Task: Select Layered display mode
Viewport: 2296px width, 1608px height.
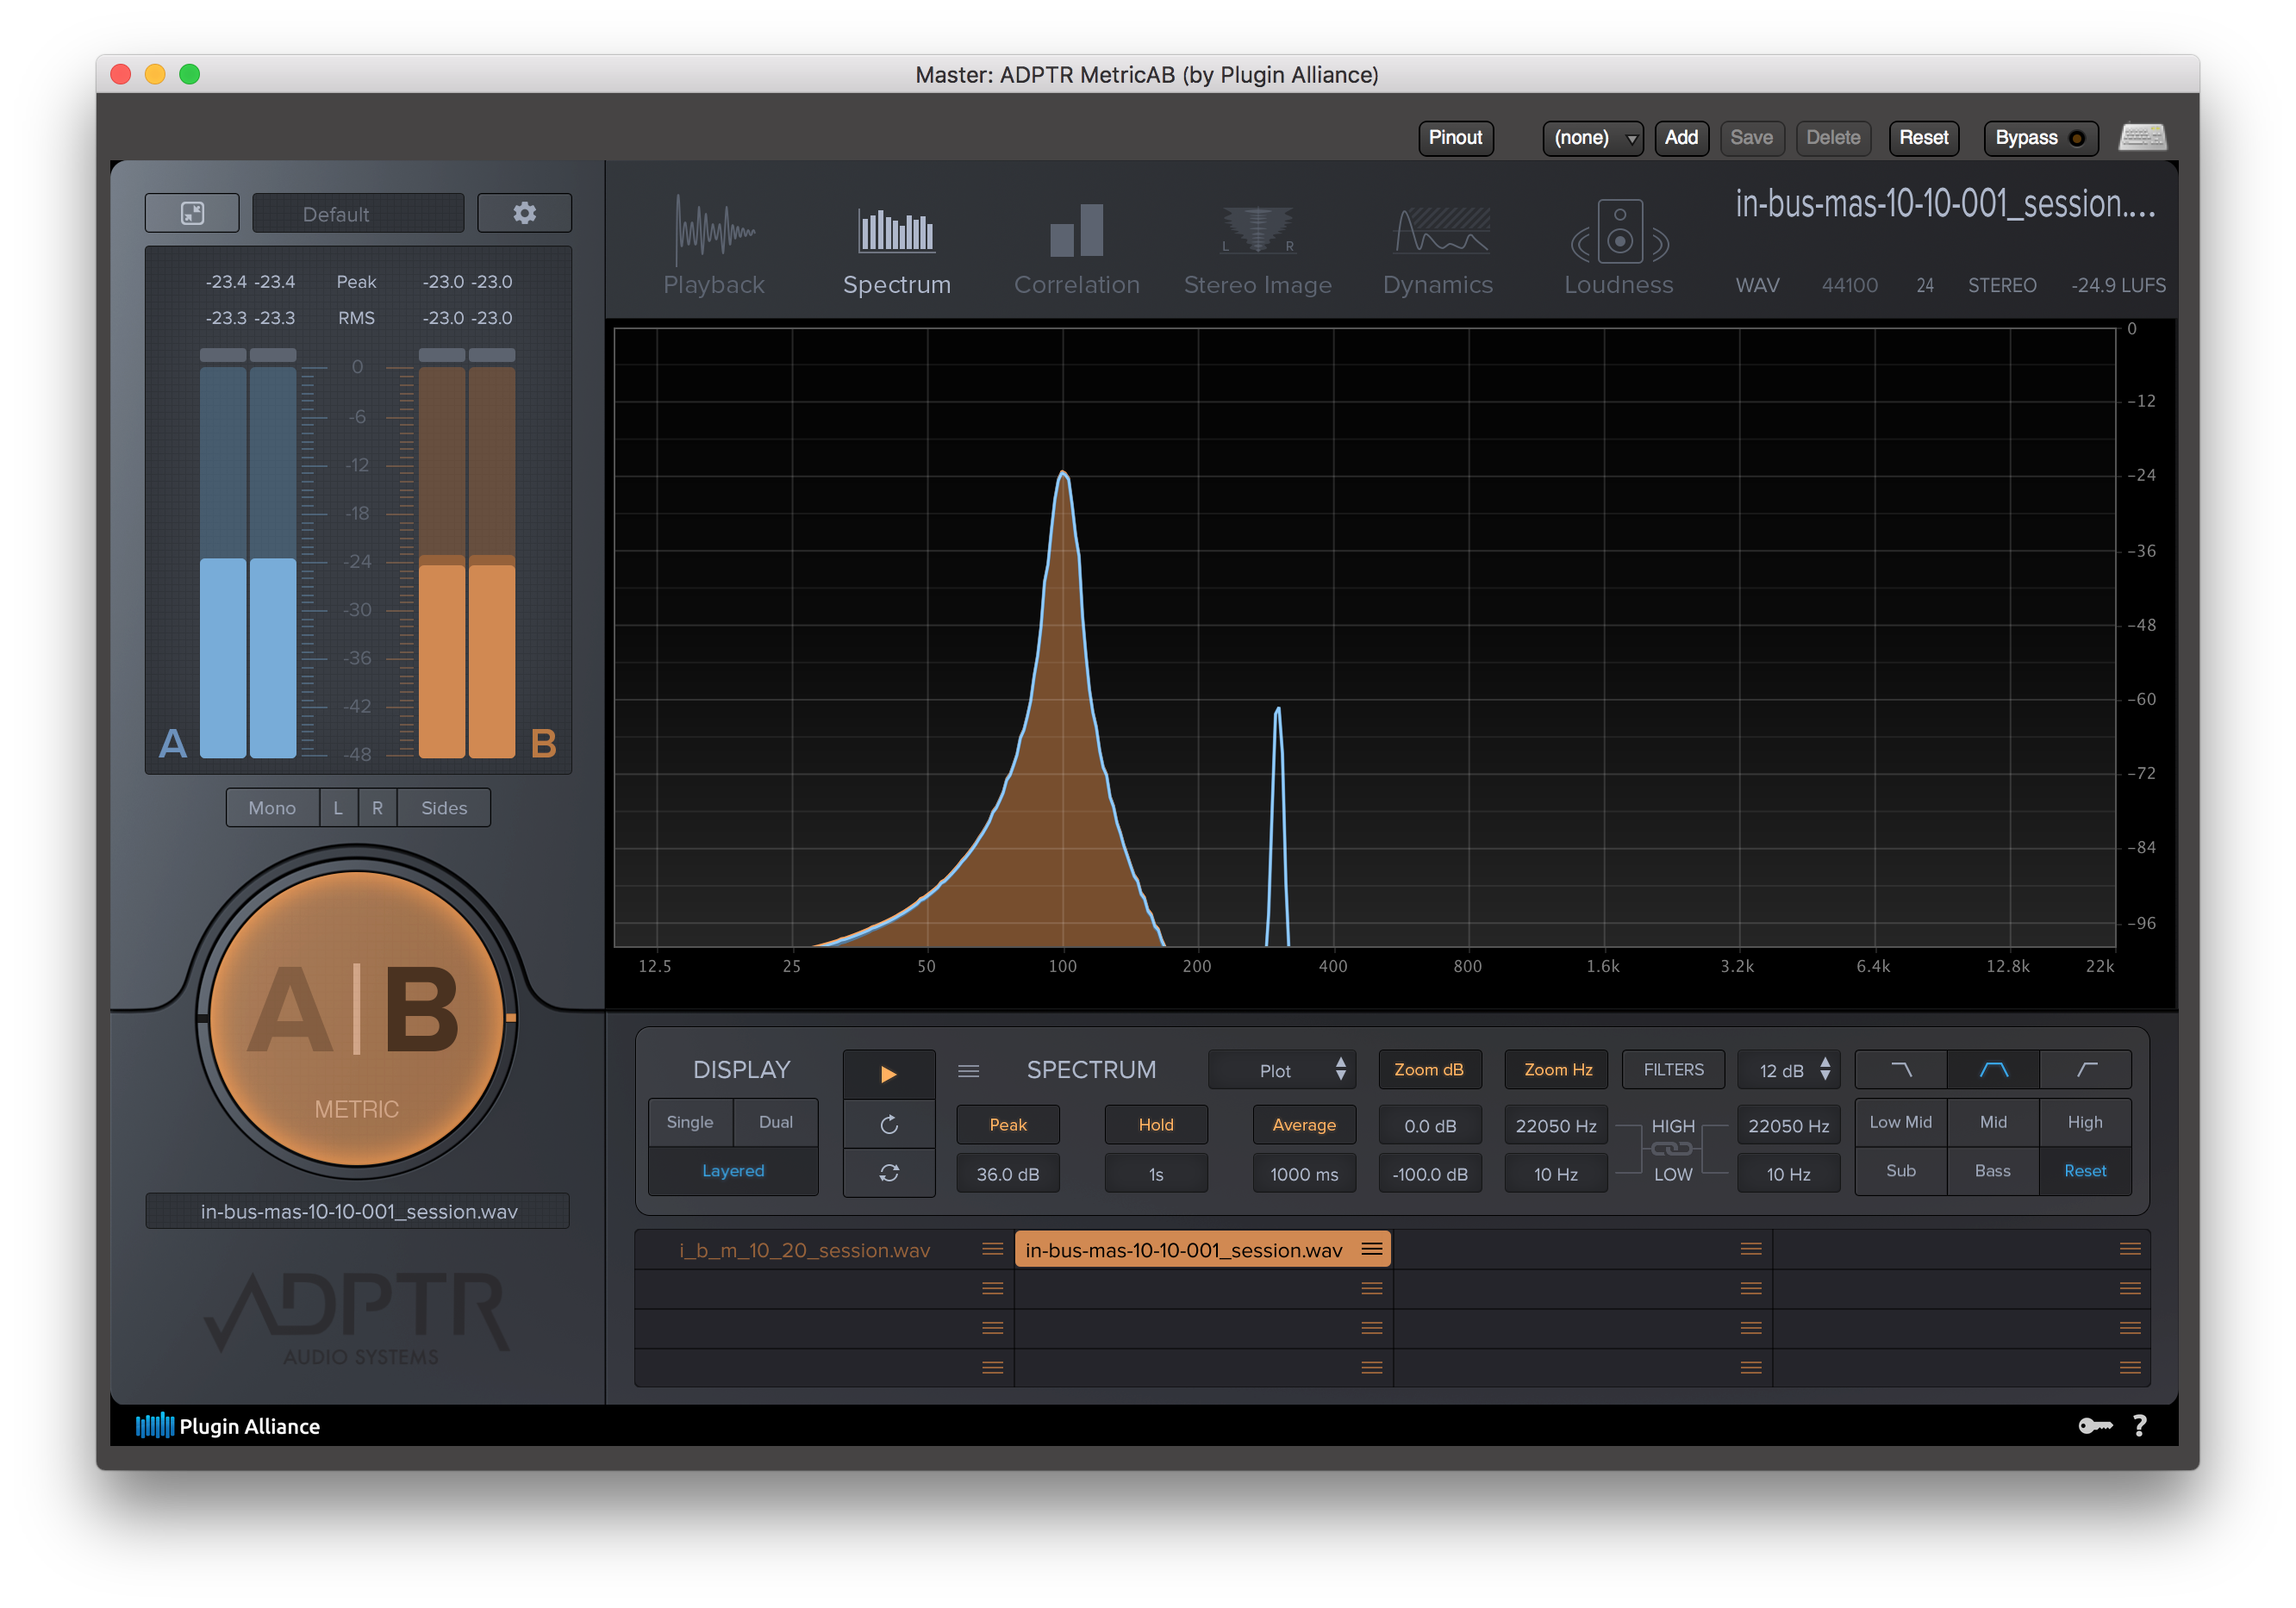Action: (733, 1171)
